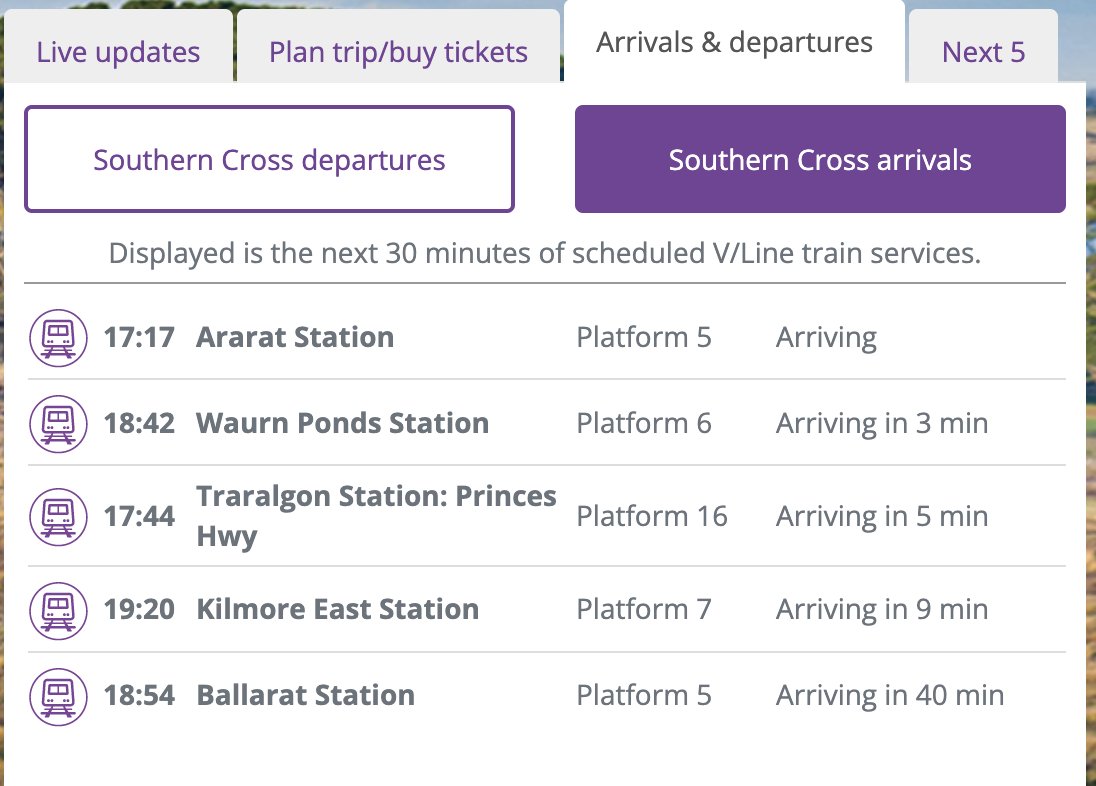Click train icon beside Ararat Station

(x=58, y=338)
